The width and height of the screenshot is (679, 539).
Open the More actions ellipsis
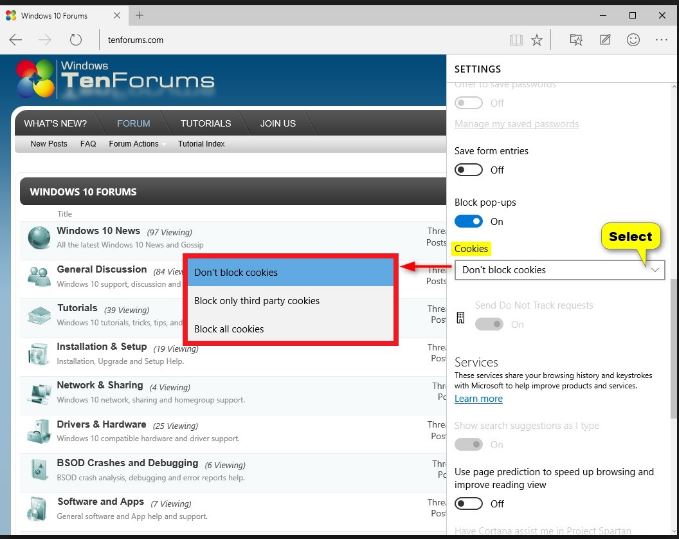click(x=662, y=40)
